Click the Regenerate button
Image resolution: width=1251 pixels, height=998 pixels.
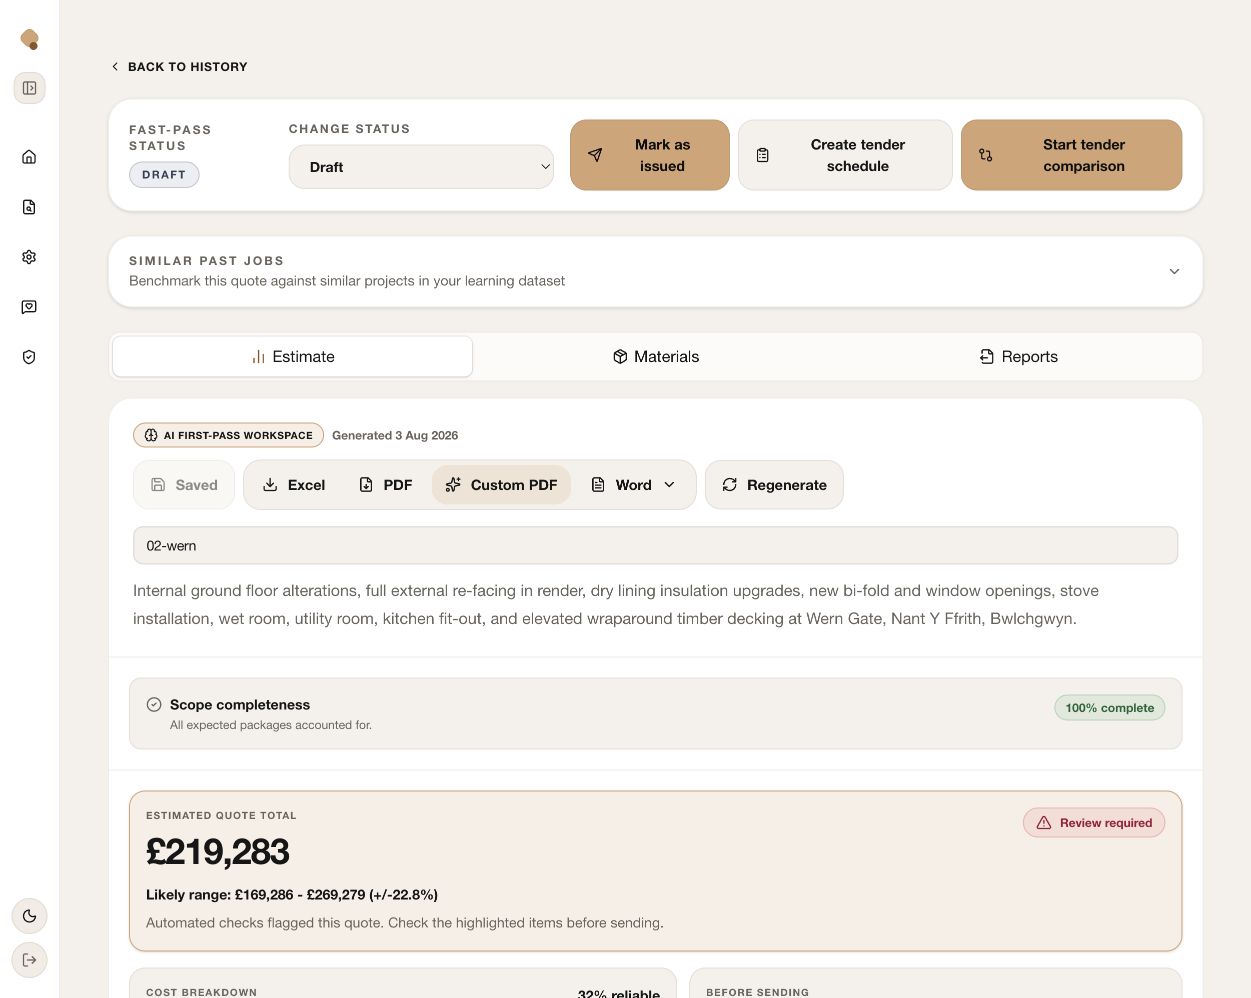[774, 485]
